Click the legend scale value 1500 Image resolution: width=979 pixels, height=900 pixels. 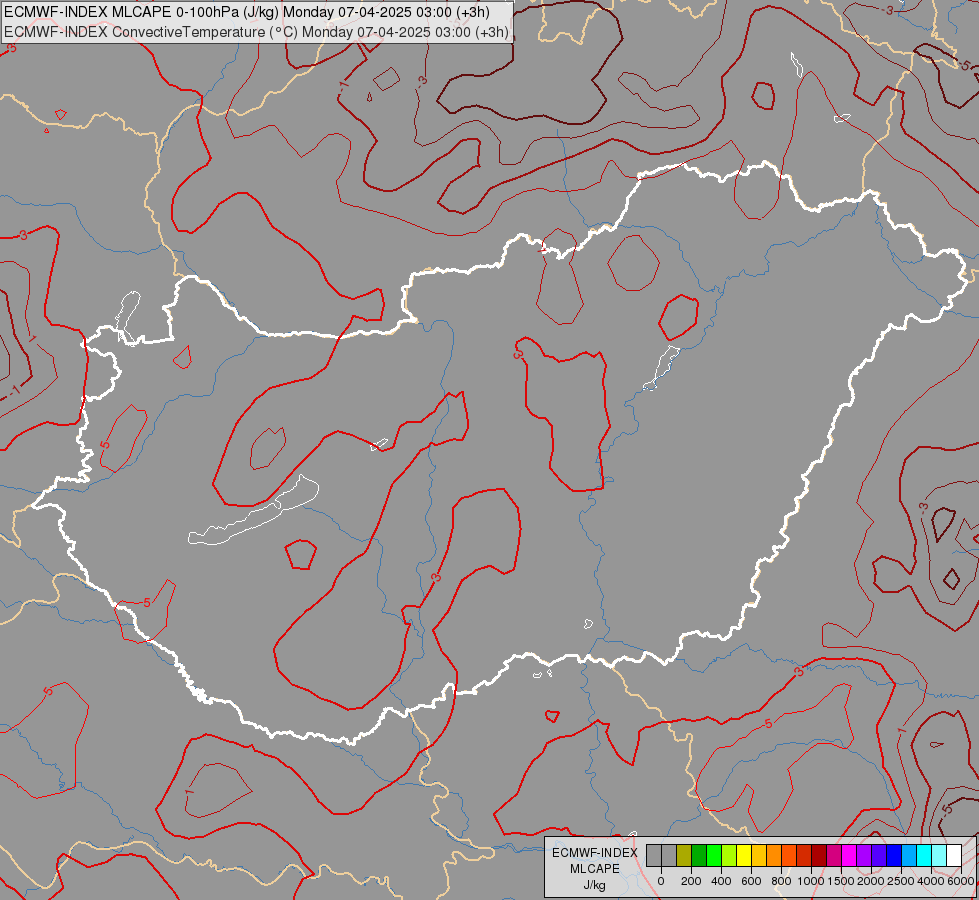click(x=841, y=881)
